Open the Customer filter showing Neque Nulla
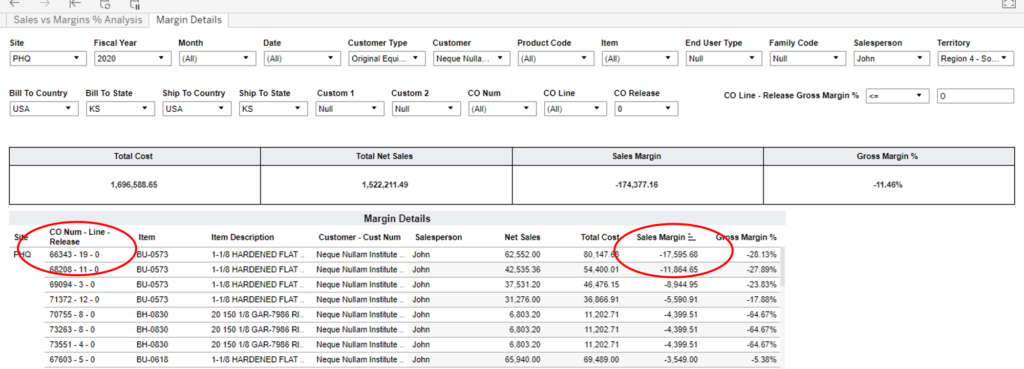Screen dimensions: 1024x369 point(471,58)
